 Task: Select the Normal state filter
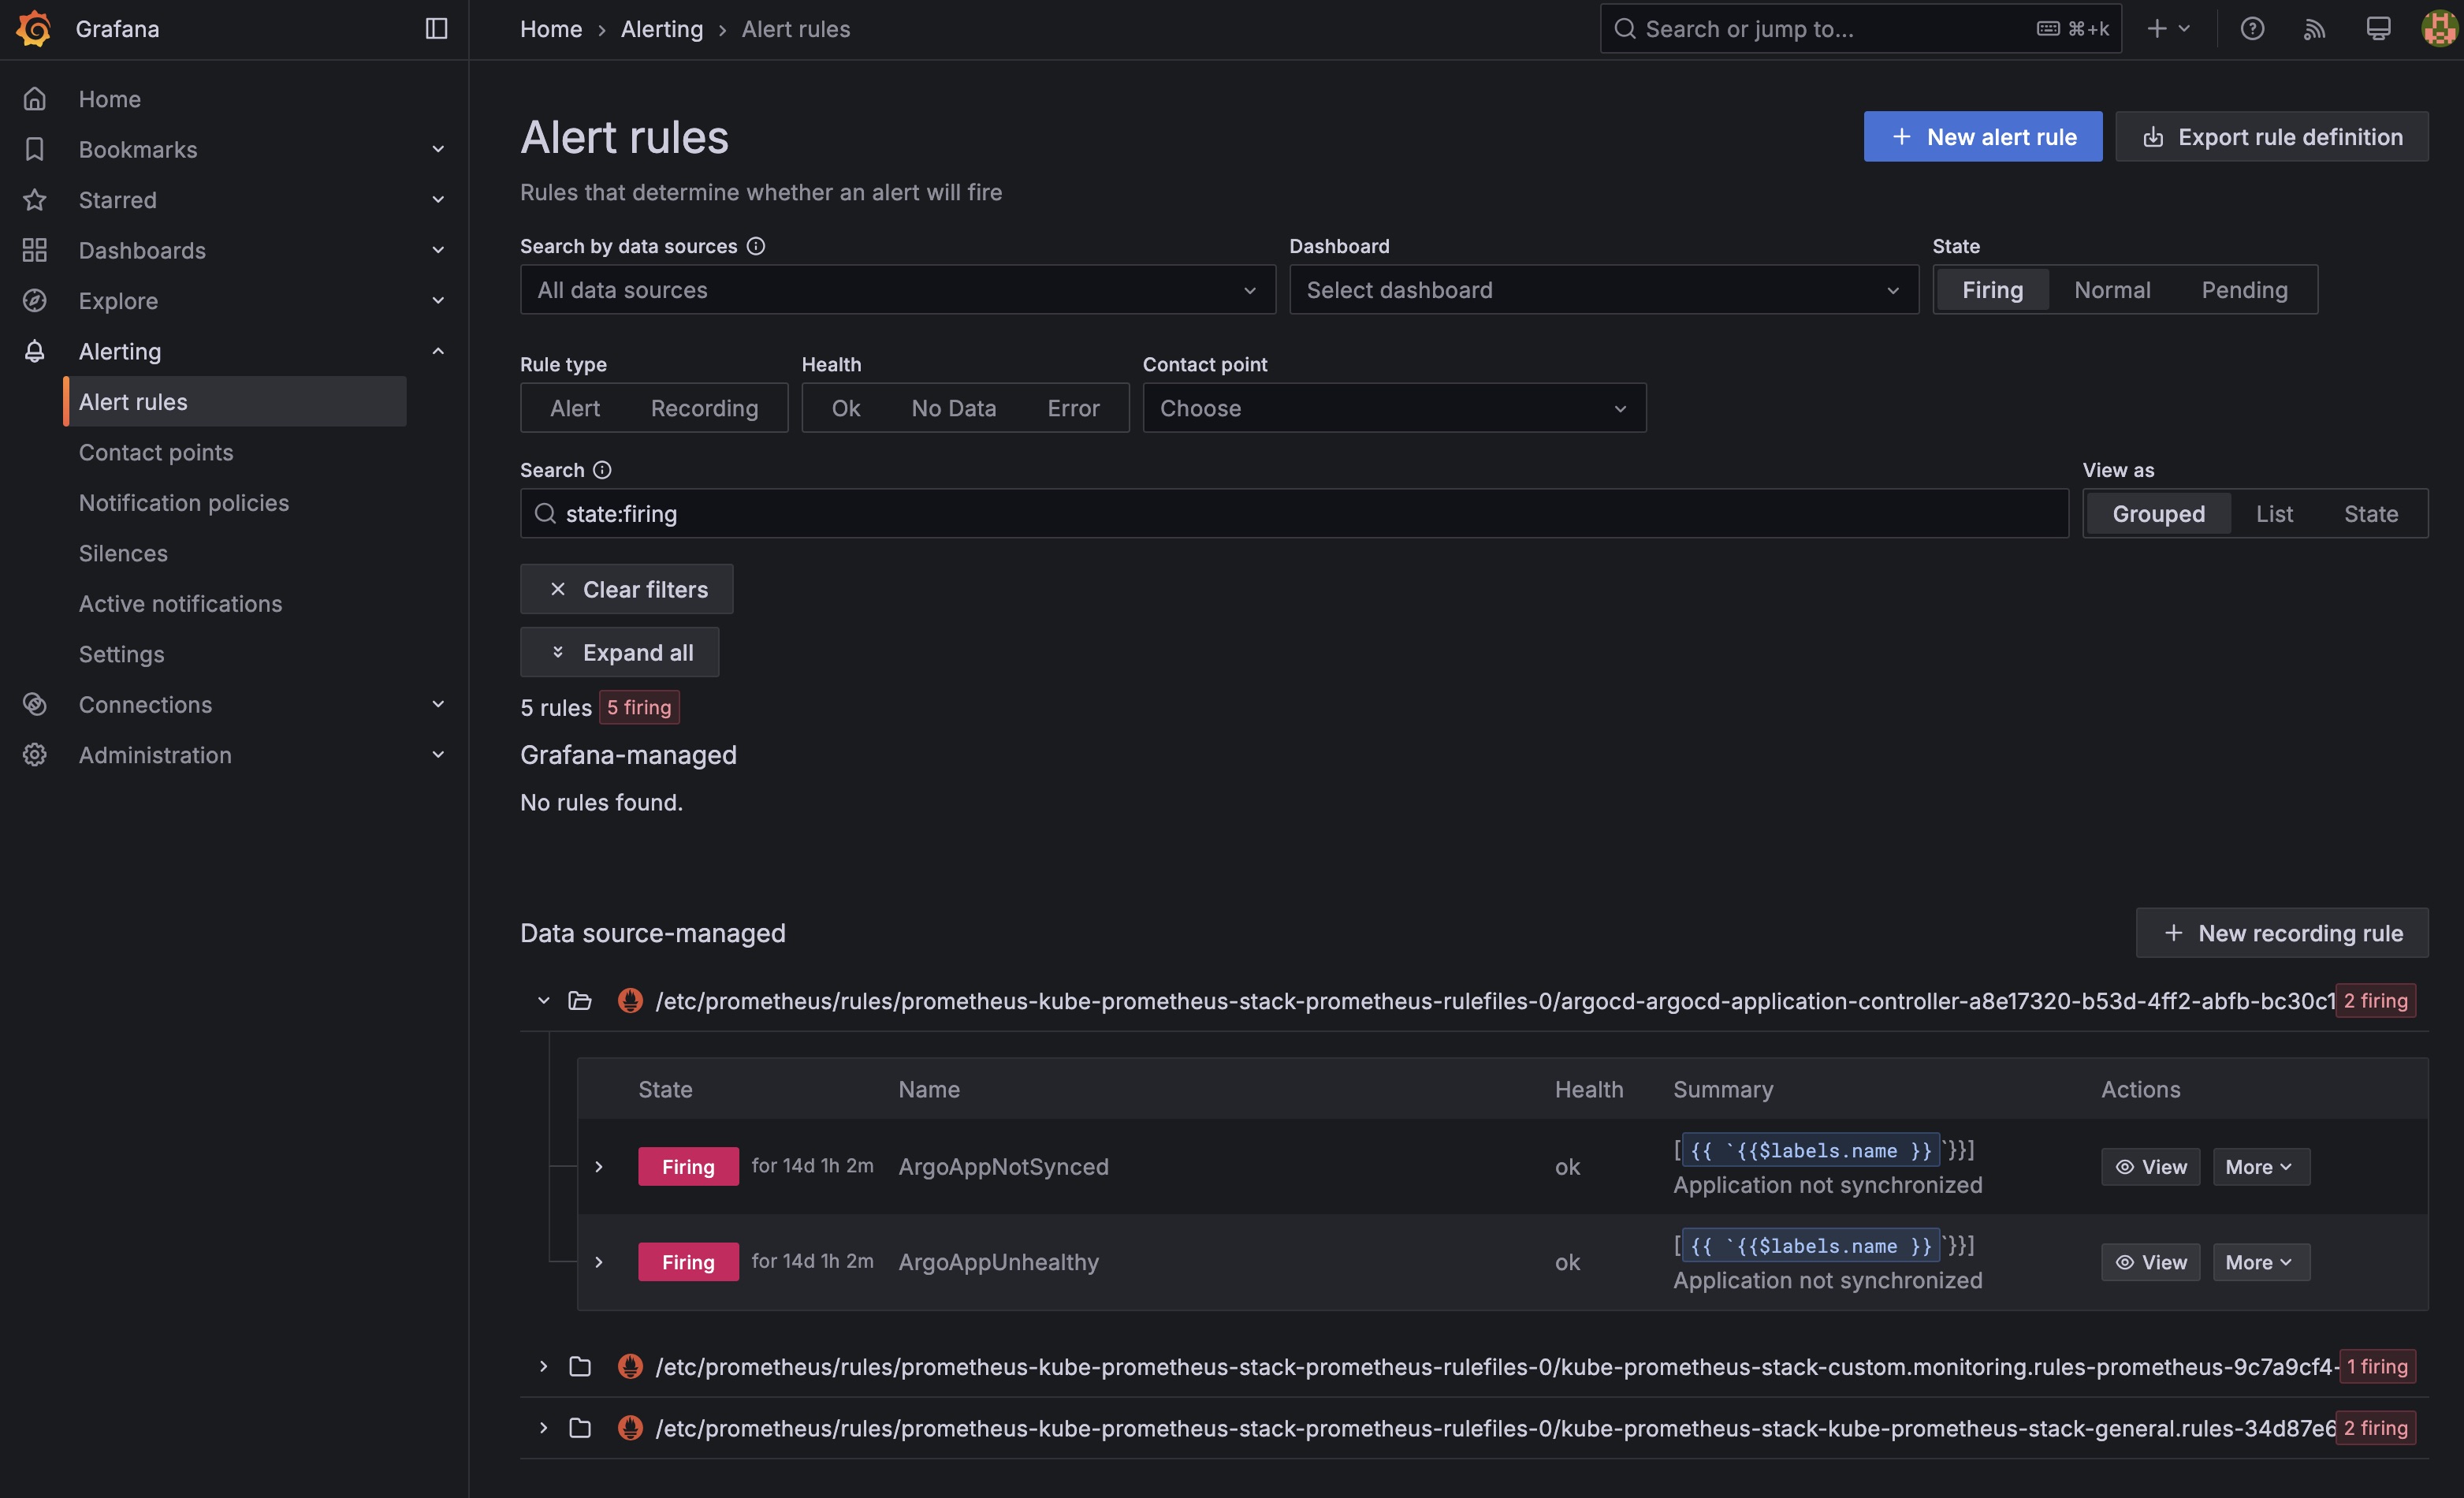point(2111,289)
